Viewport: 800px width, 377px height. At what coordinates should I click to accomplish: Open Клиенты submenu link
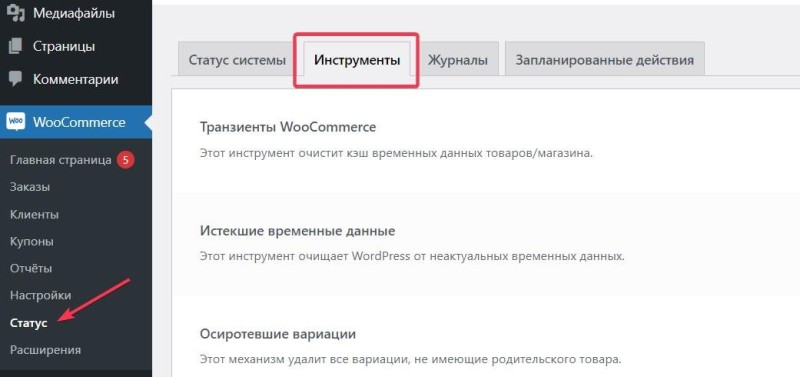[34, 214]
